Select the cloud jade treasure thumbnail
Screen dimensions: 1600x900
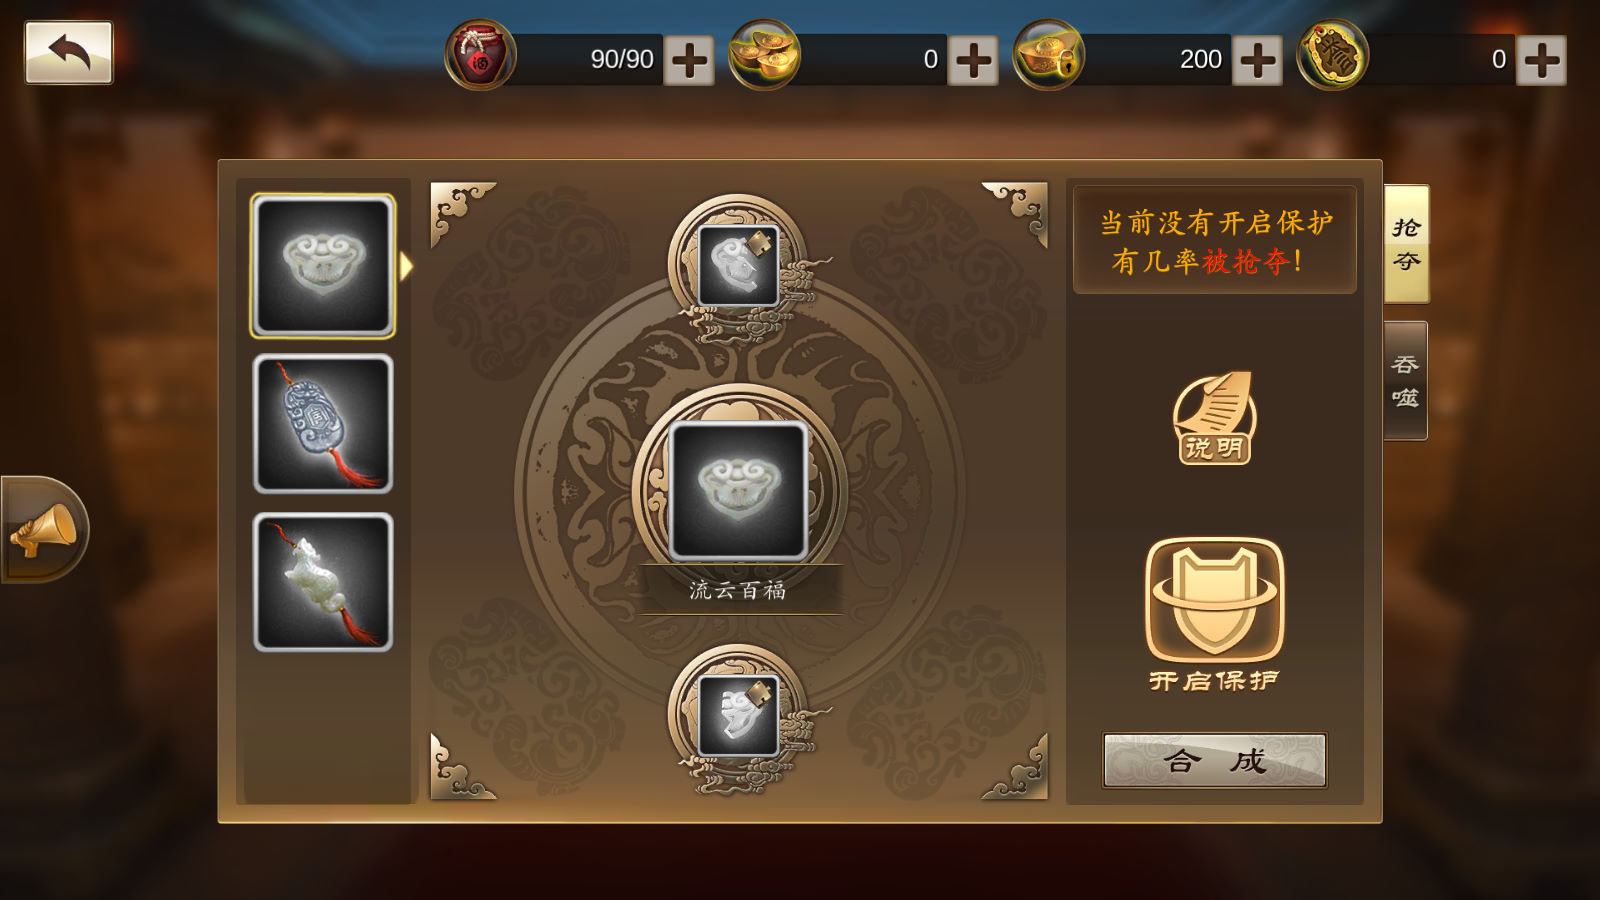tap(323, 266)
